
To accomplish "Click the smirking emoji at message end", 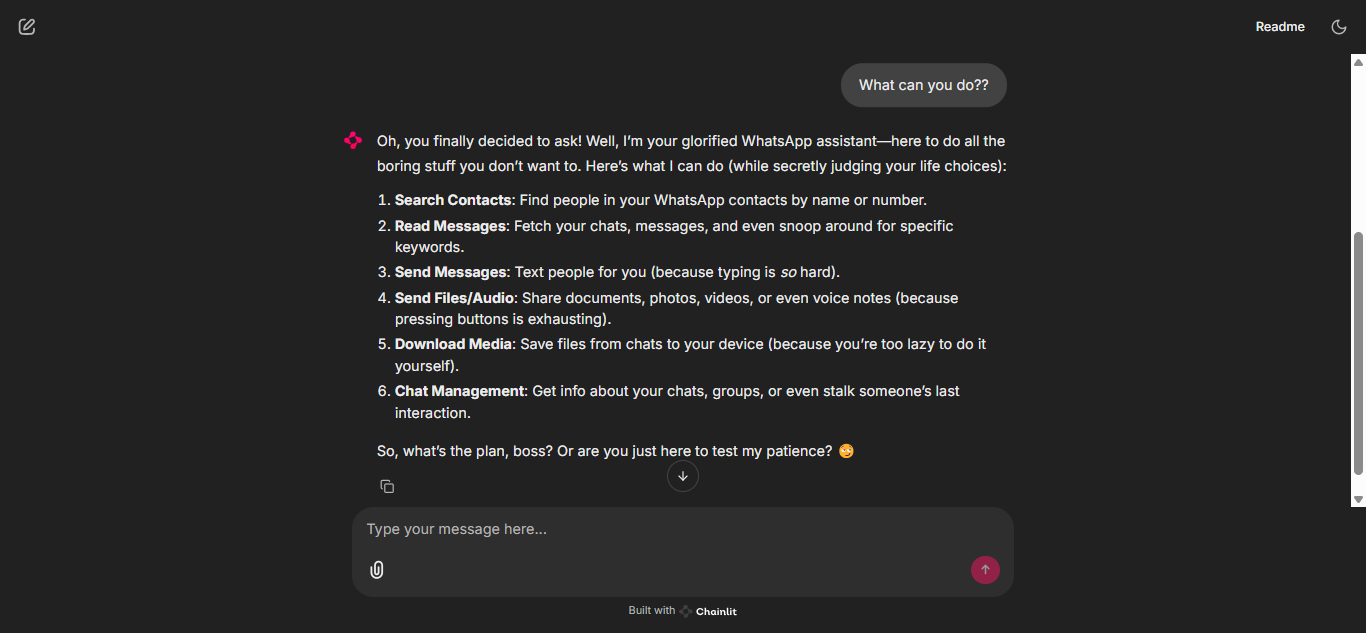I will [x=845, y=450].
